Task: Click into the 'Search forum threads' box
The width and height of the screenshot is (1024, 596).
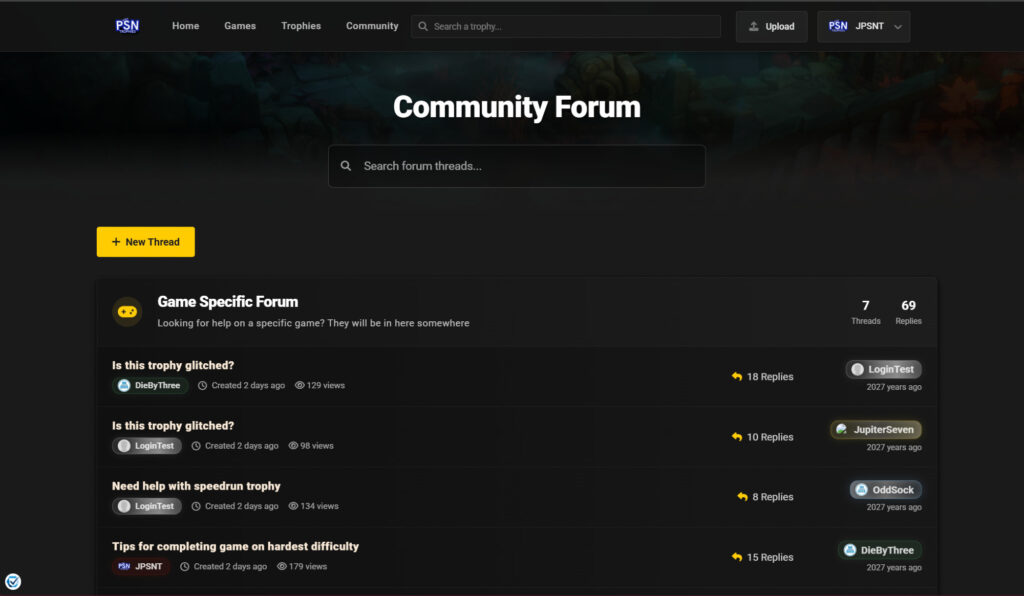Action: point(517,166)
